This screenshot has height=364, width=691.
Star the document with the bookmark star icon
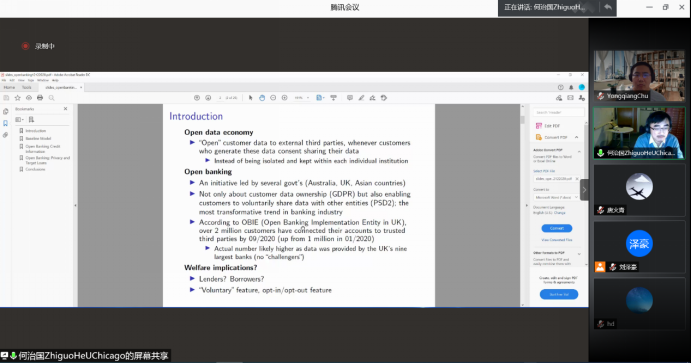[18, 98]
